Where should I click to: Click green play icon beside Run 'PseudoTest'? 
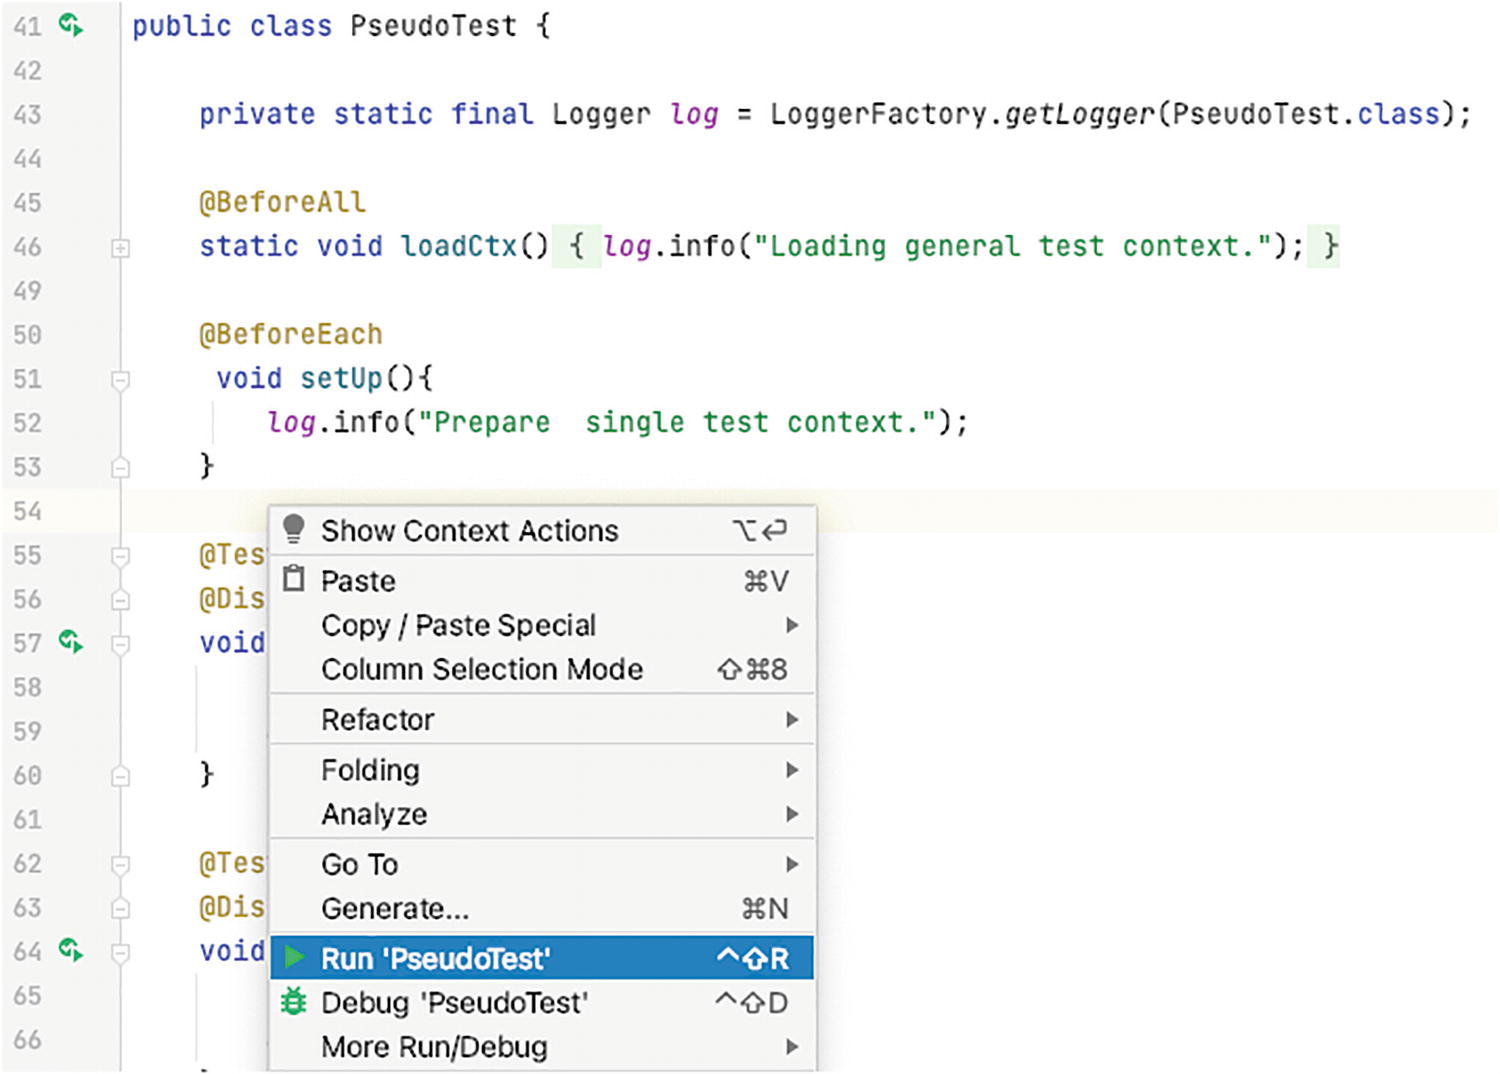[294, 957]
